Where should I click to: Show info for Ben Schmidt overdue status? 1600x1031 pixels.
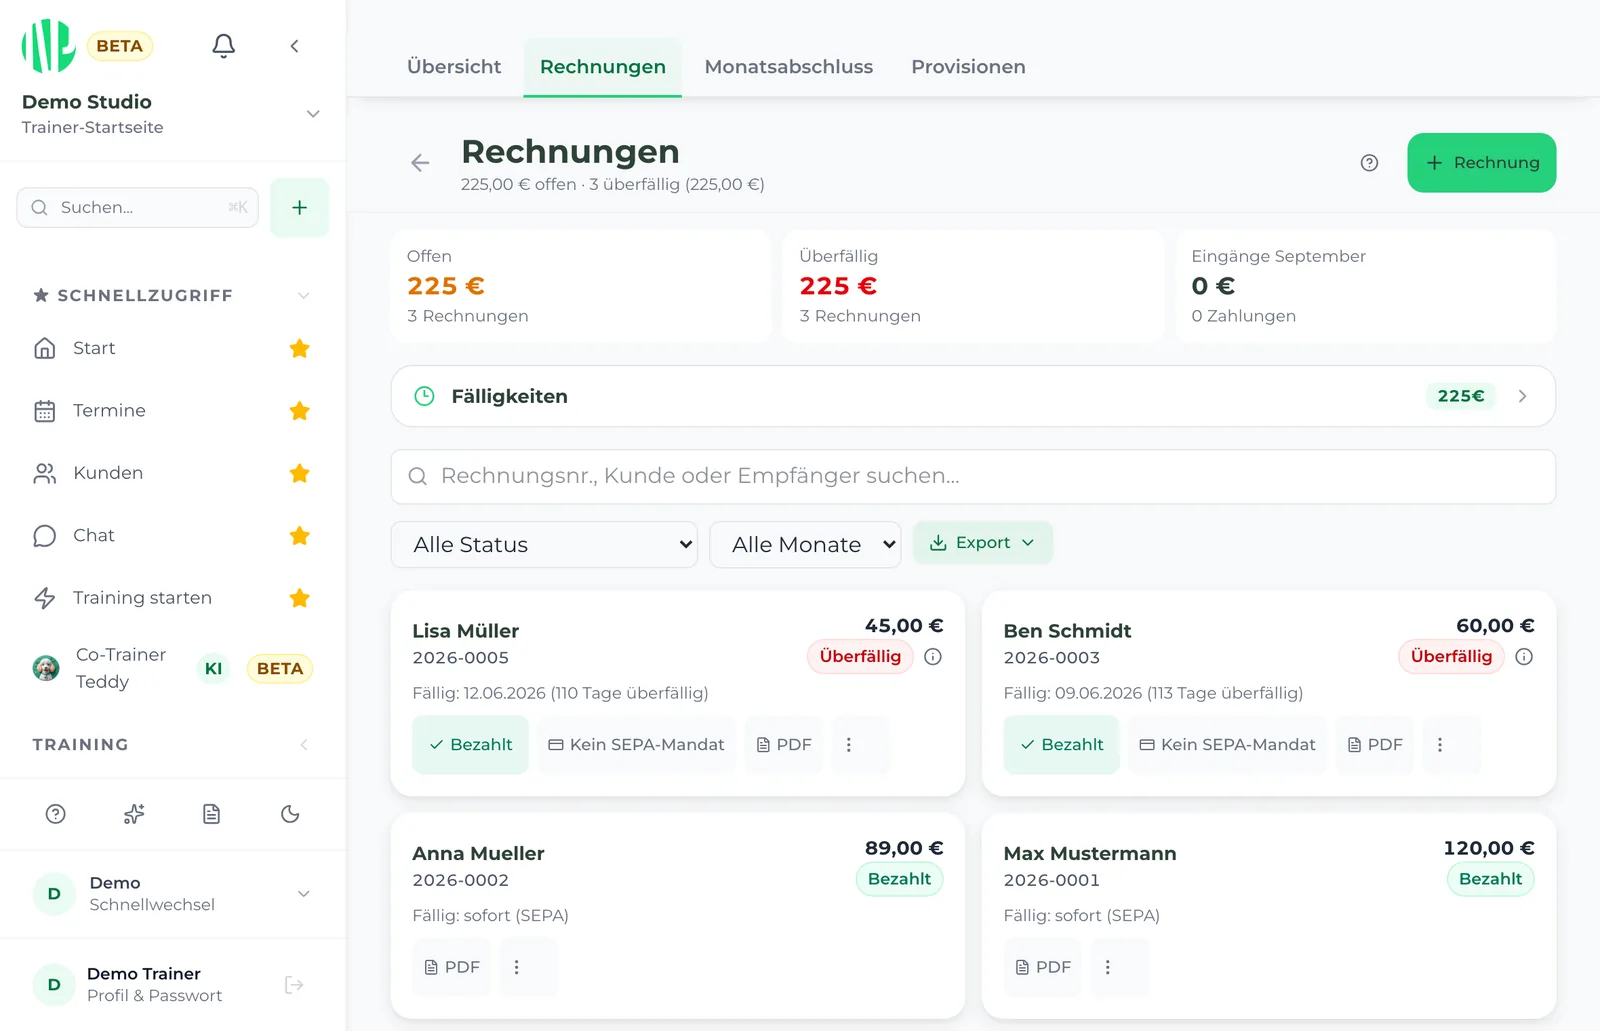coord(1524,657)
